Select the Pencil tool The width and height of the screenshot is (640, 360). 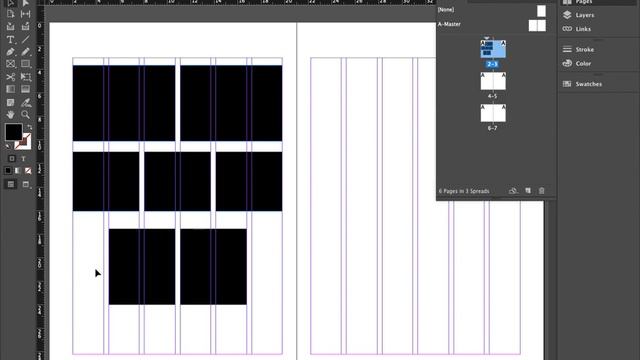click(25, 52)
